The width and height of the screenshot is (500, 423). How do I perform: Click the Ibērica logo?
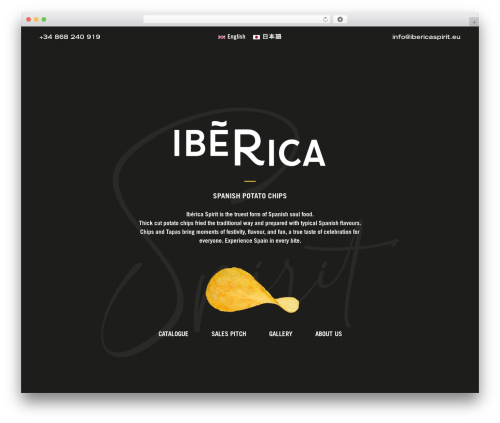pyautogui.click(x=249, y=144)
